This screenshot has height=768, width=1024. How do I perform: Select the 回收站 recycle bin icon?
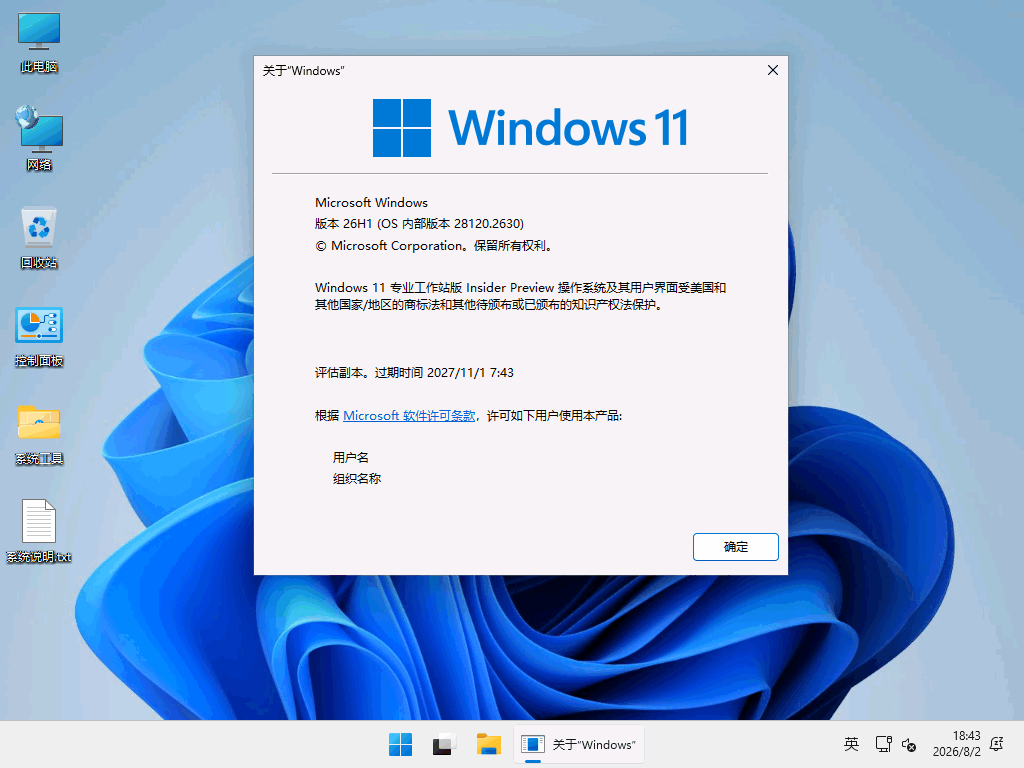tap(39, 237)
